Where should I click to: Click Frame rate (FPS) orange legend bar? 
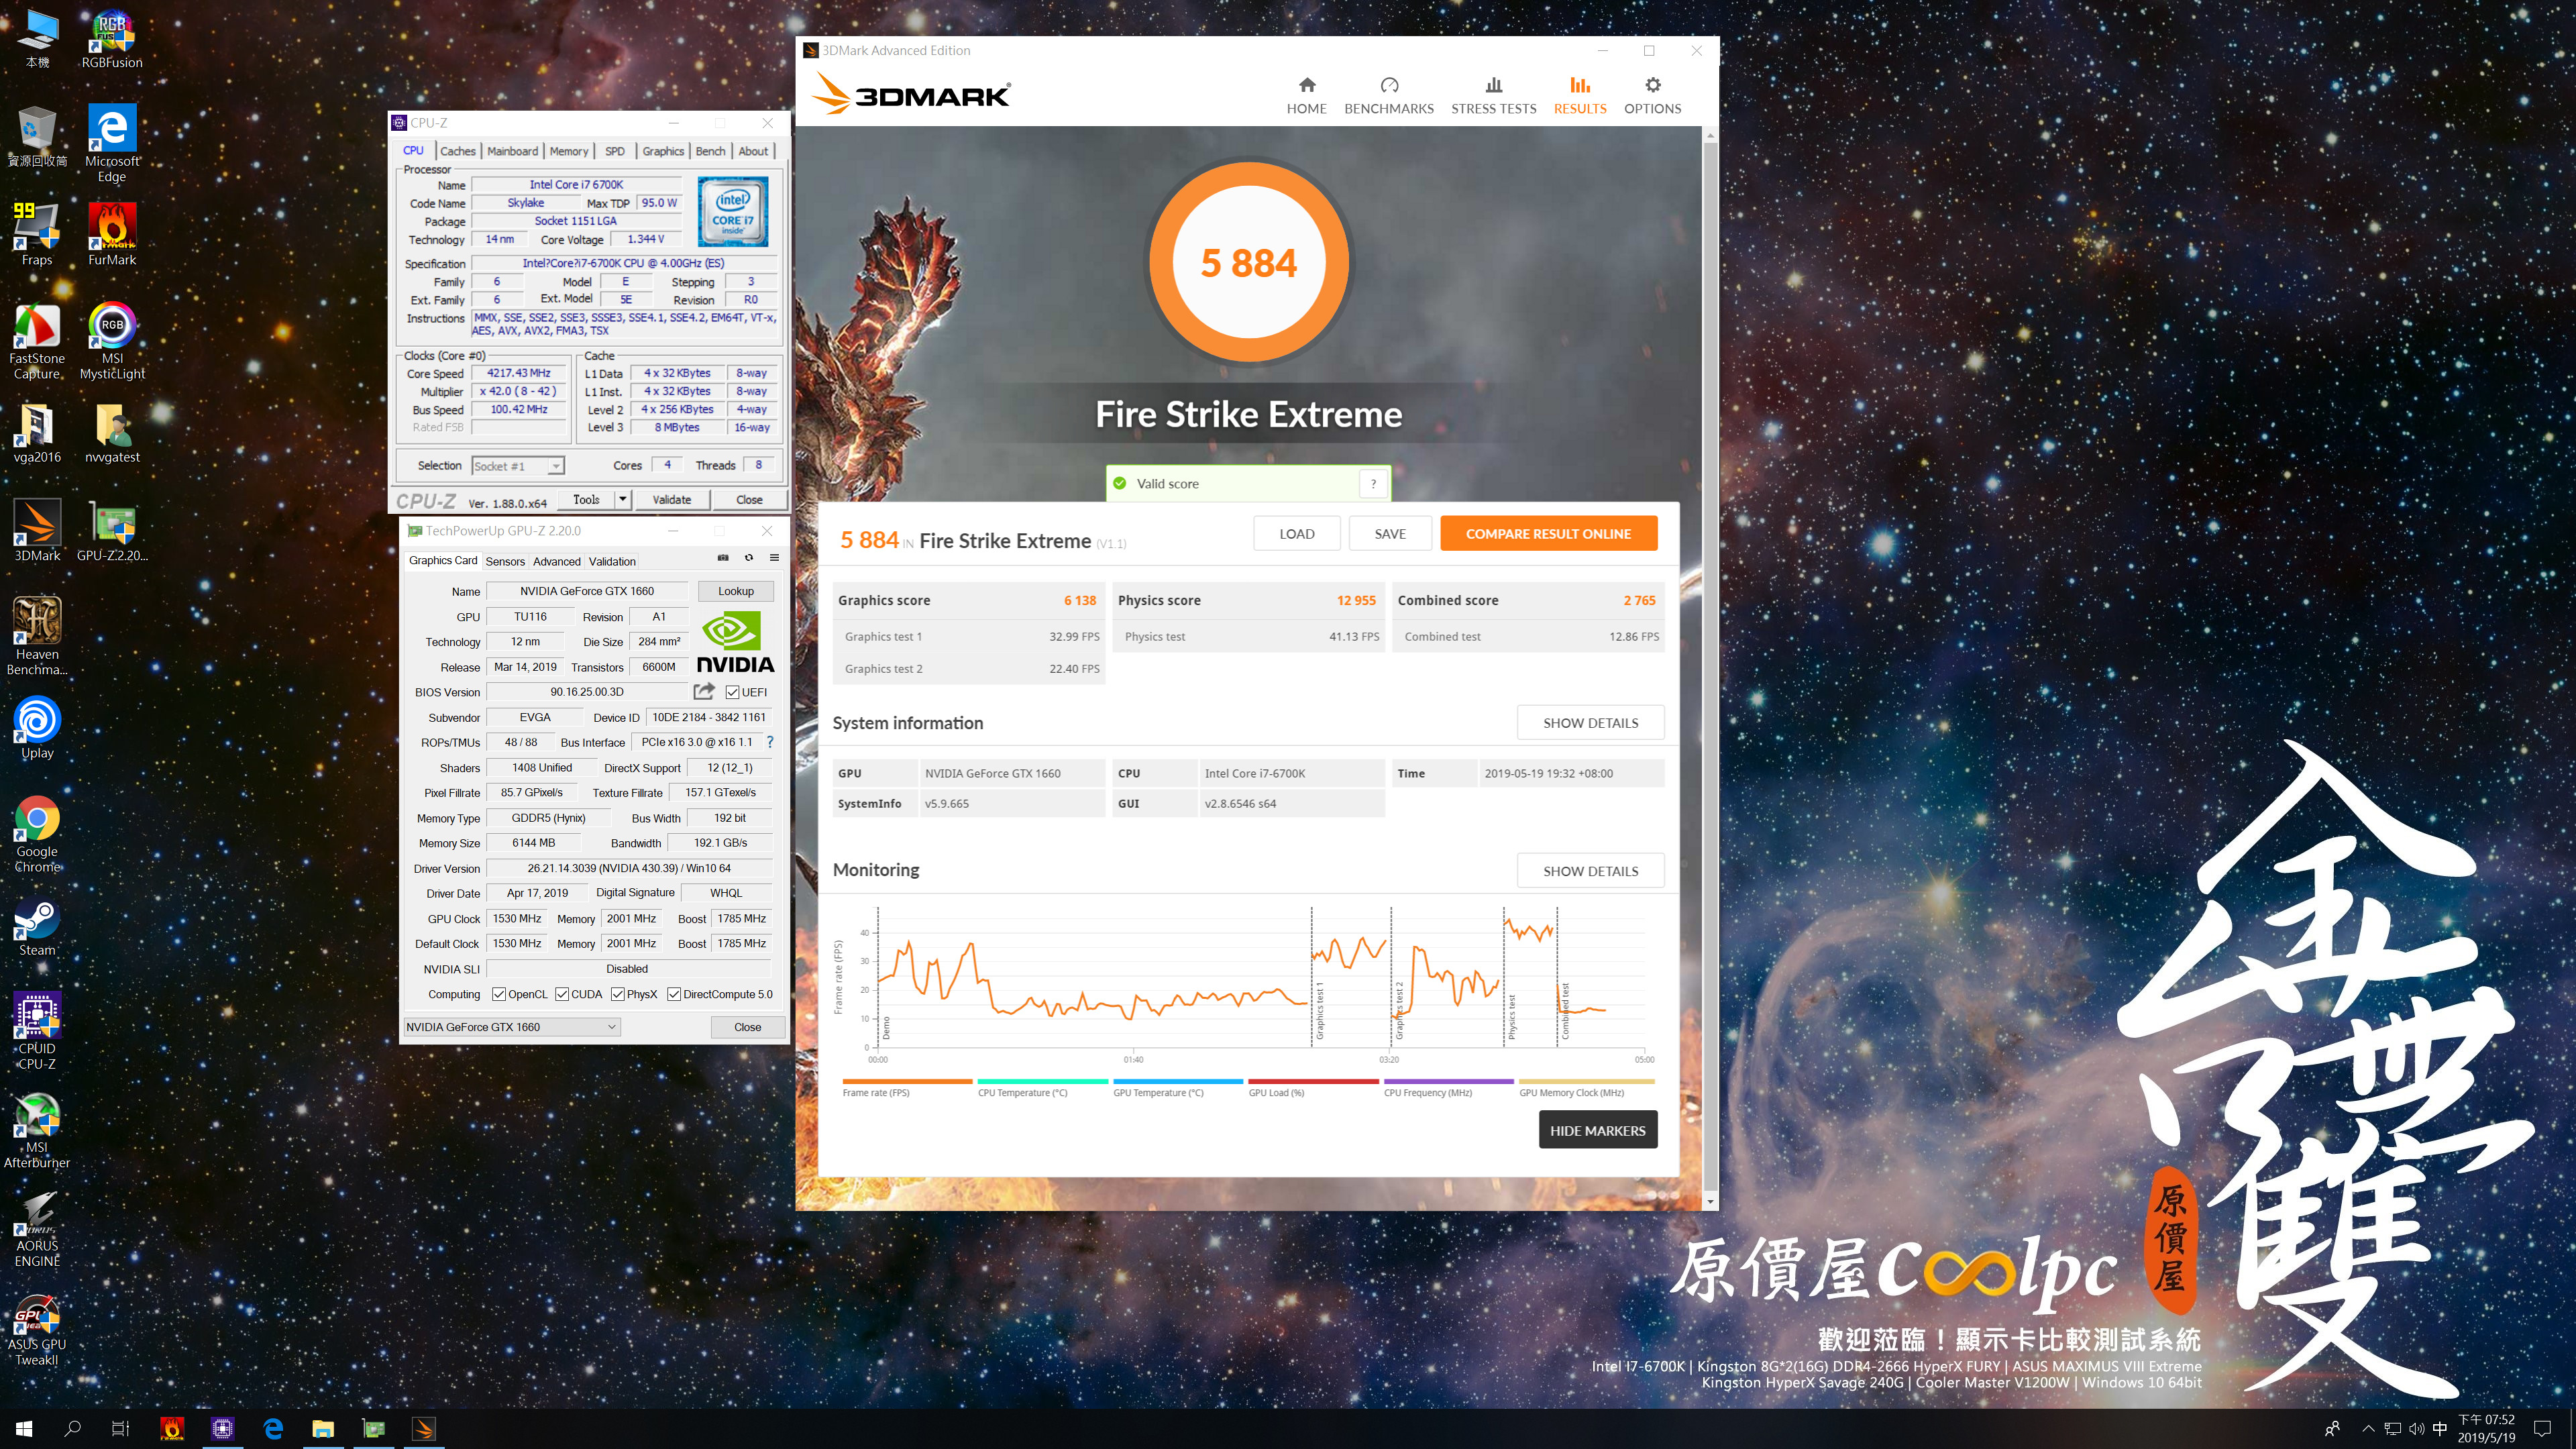coord(907,1081)
